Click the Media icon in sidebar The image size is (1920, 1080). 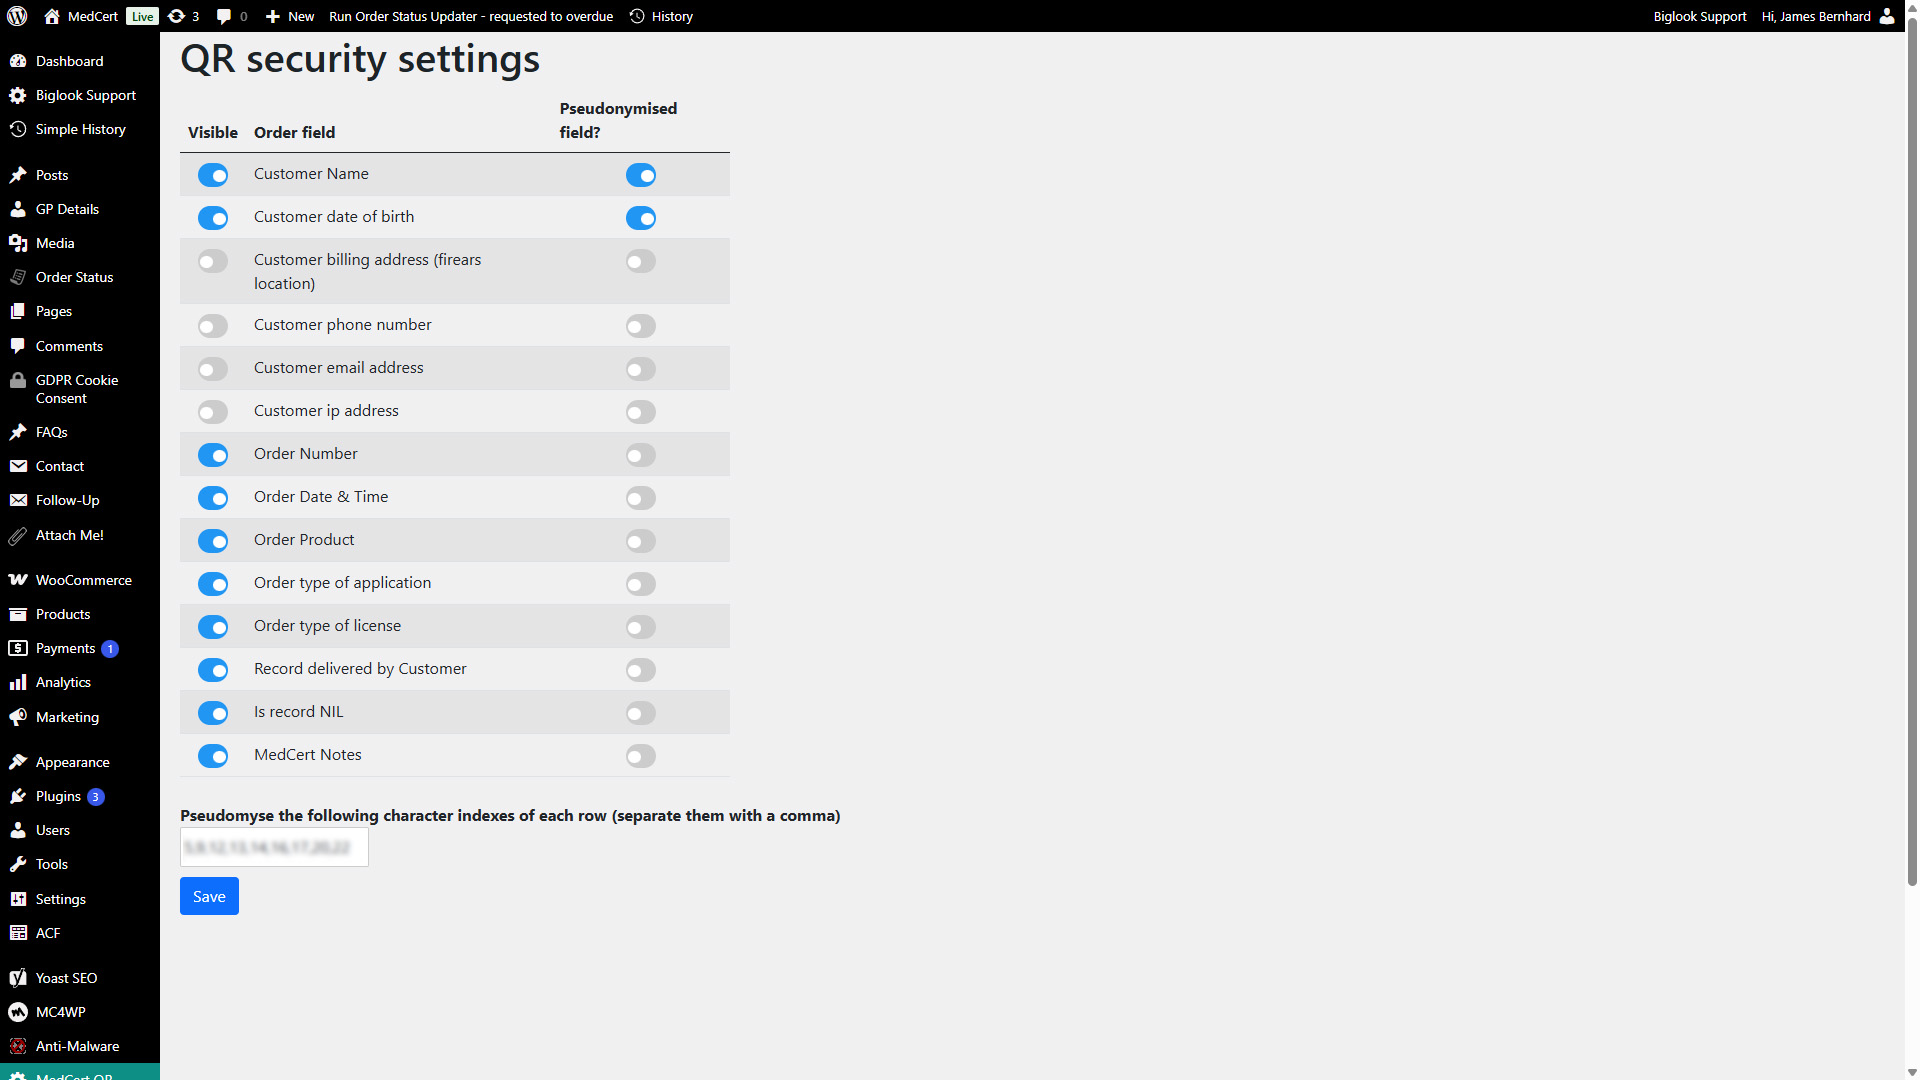(x=18, y=243)
